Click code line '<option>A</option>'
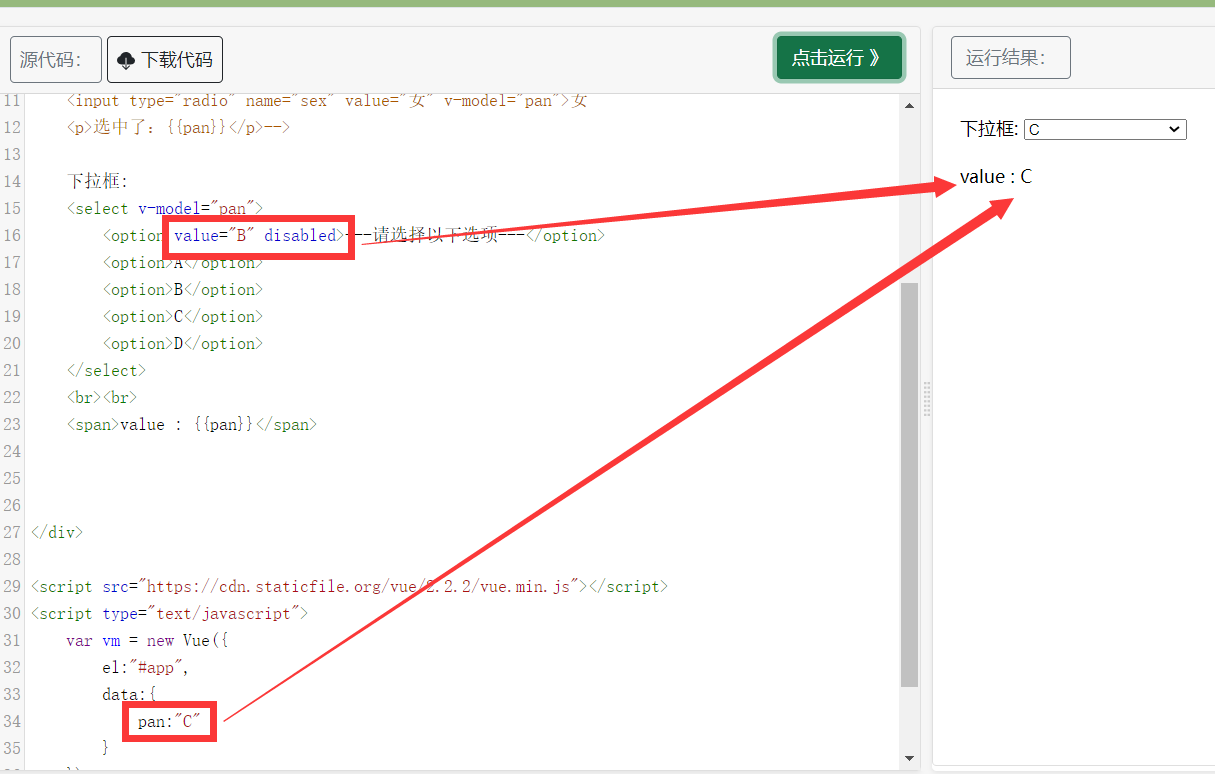This screenshot has height=774, width=1215. pyautogui.click(x=182, y=262)
